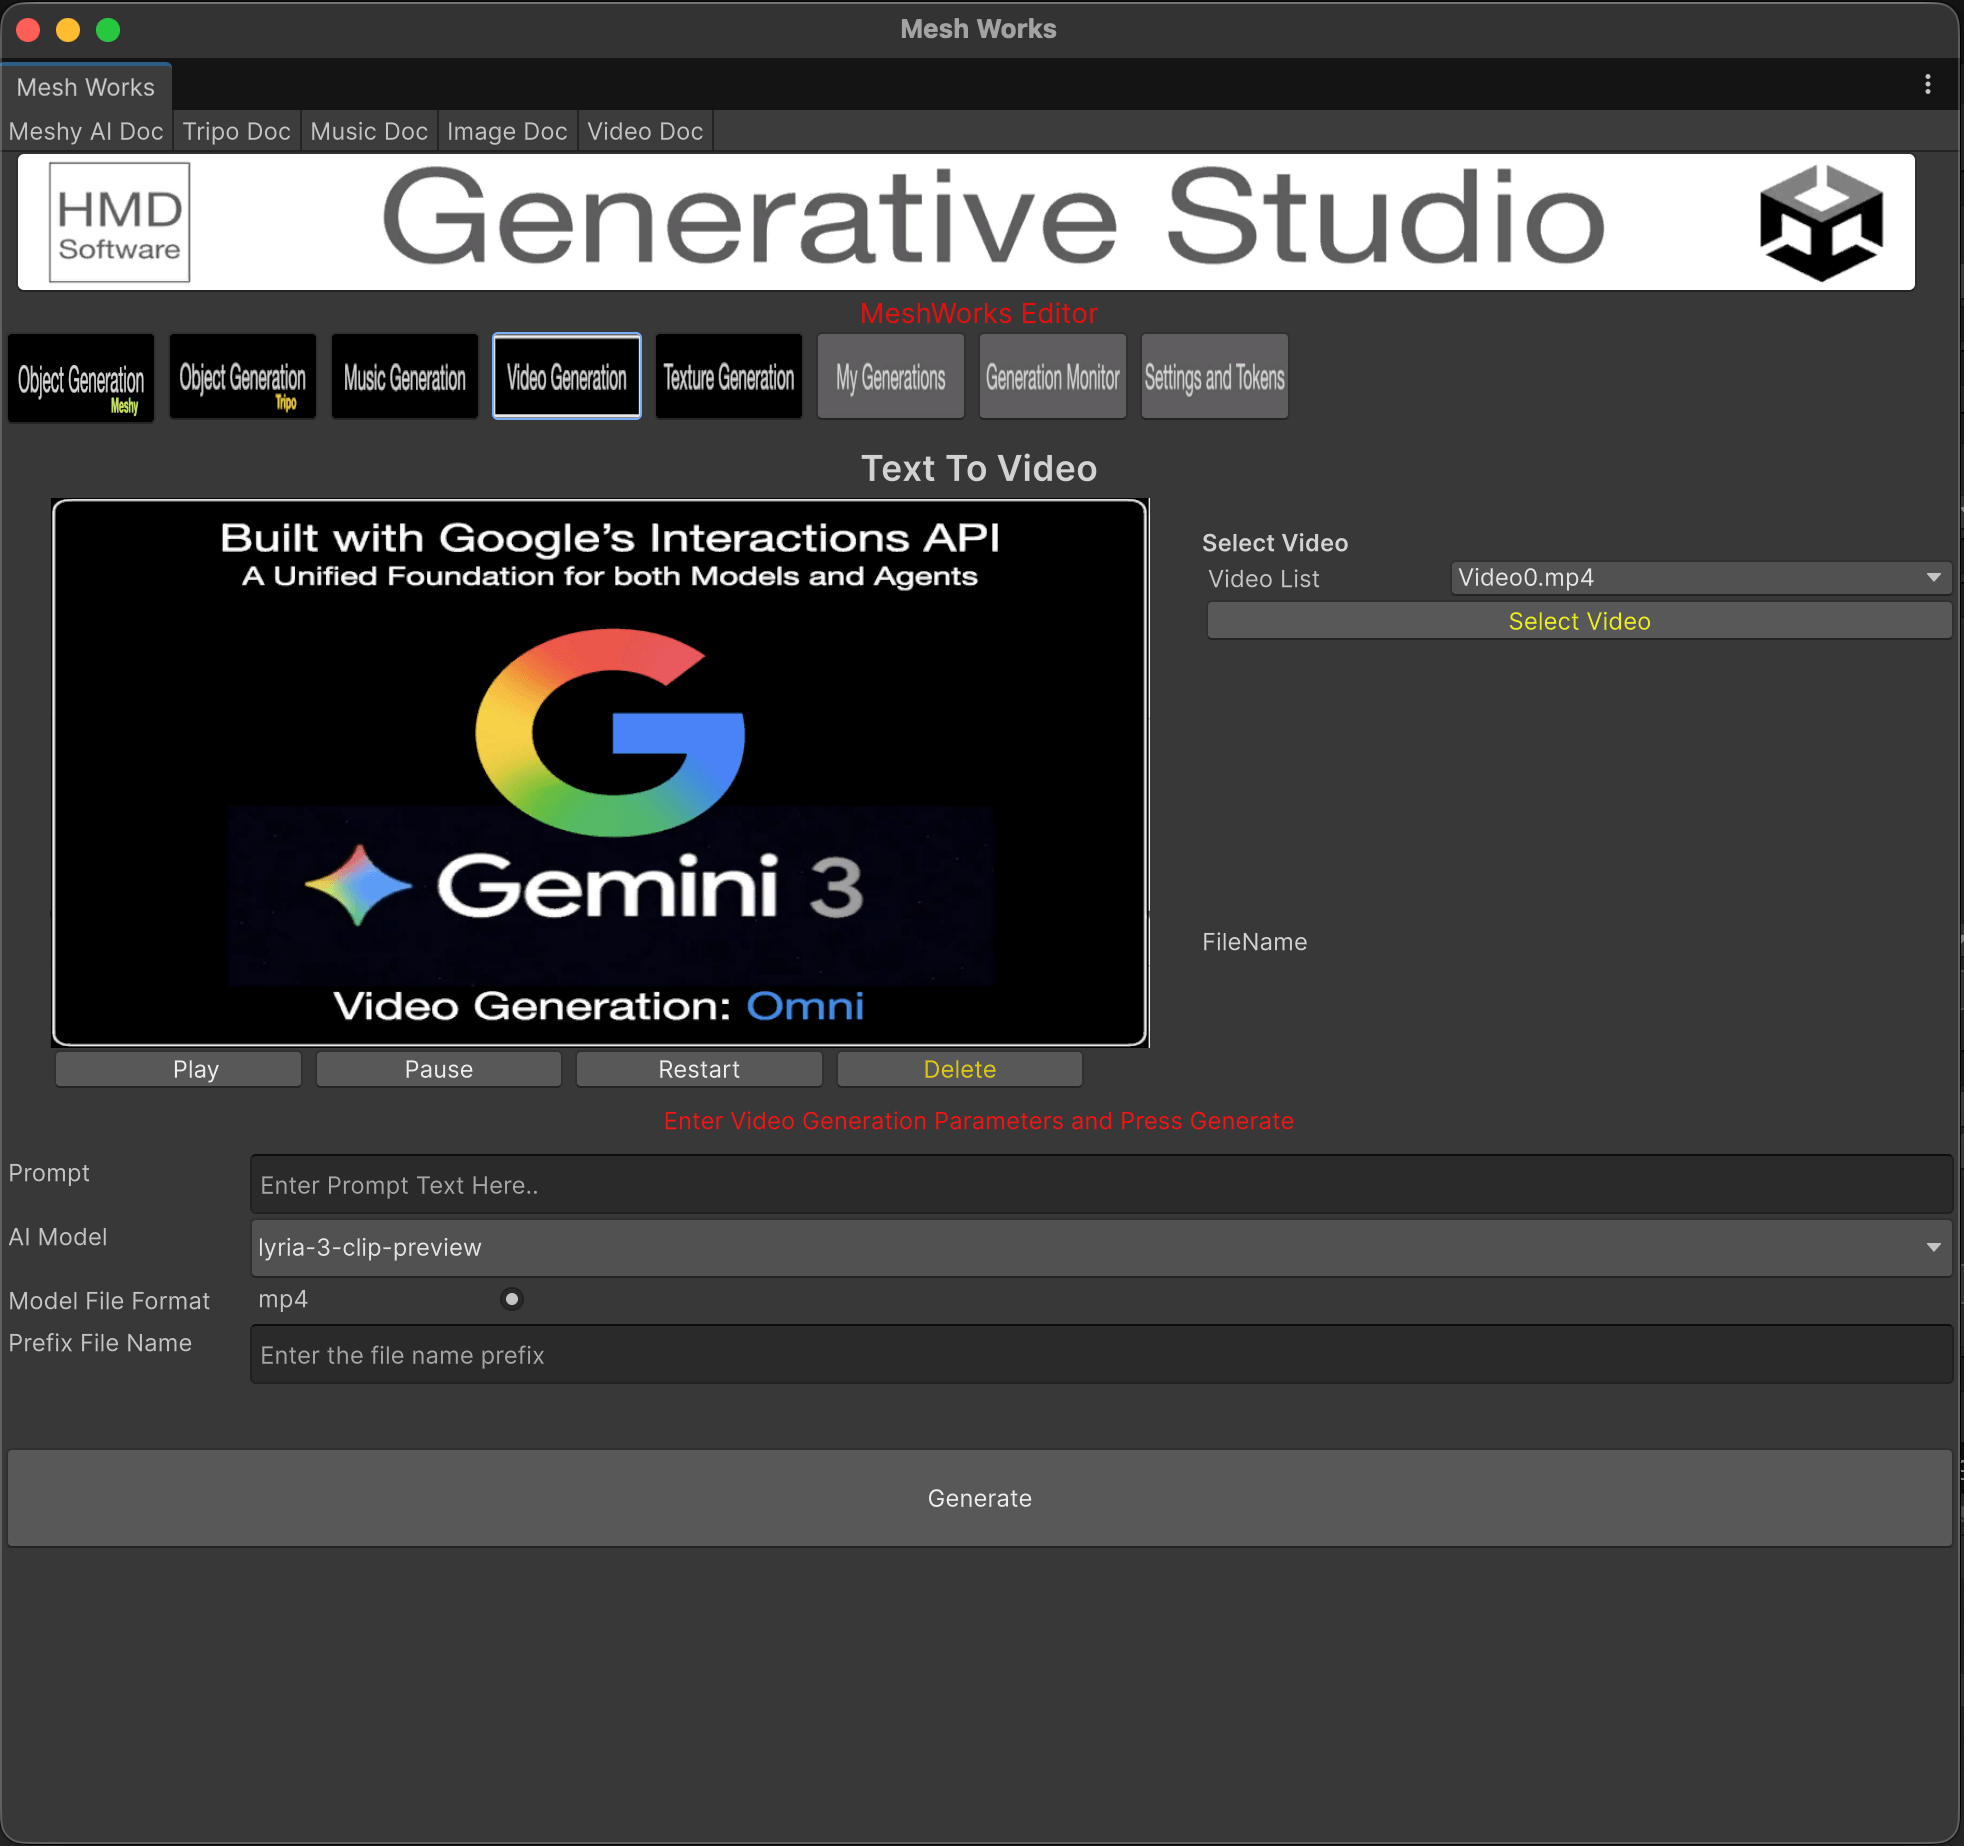Viewport: 1964px width, 1846px height.
Task: Click the "Enter Video Generation Parameters" message
Action: pyautogui.click(x=979, y=1121)
